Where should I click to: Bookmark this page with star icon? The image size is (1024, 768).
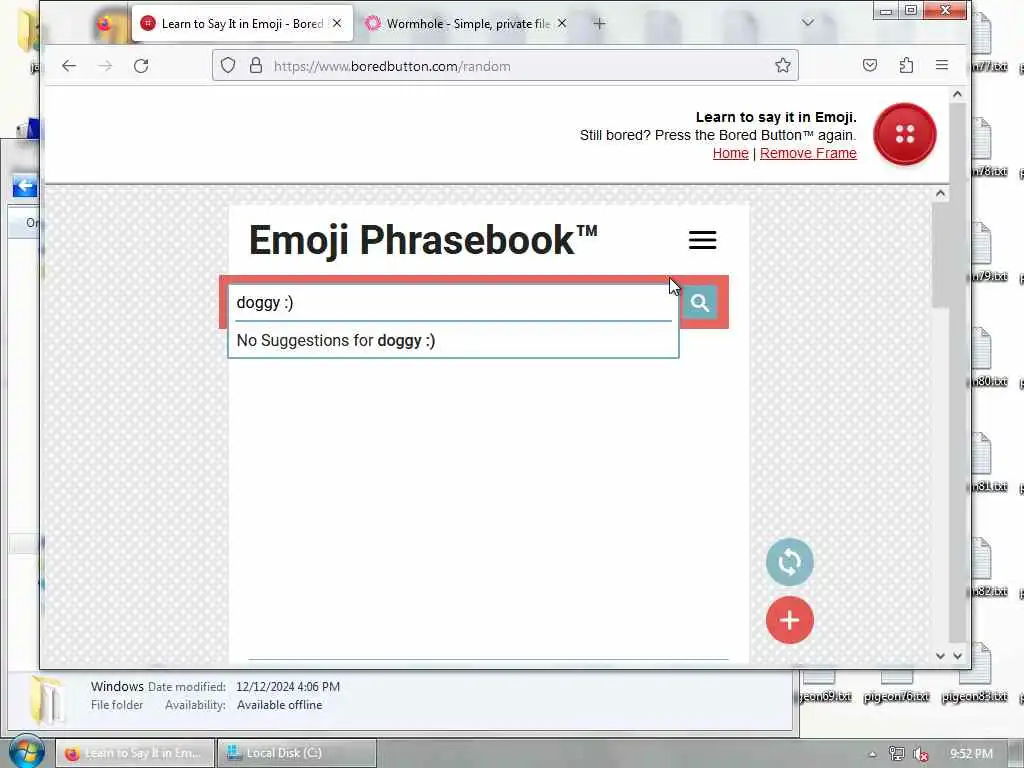[782, 65]
